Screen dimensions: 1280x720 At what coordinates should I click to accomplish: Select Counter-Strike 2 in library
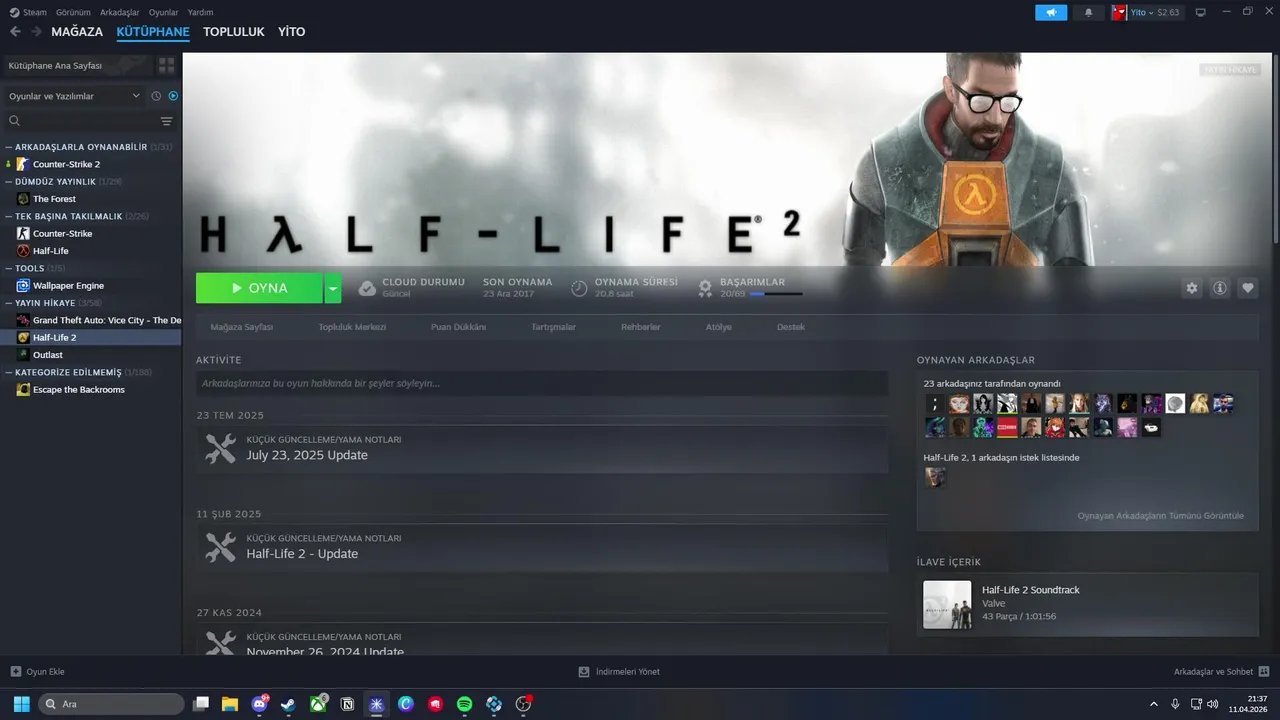91,164
